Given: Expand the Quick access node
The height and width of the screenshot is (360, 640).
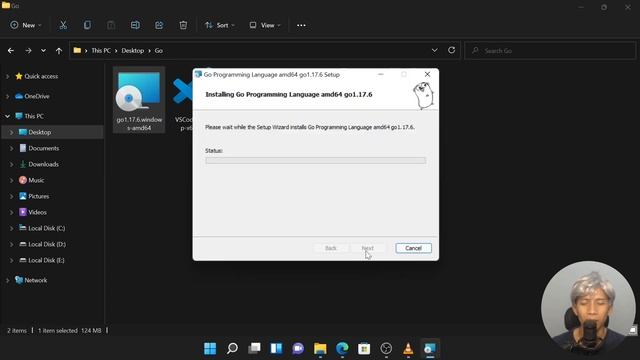Looking at the screenshot, I should [x=7, y=76].
